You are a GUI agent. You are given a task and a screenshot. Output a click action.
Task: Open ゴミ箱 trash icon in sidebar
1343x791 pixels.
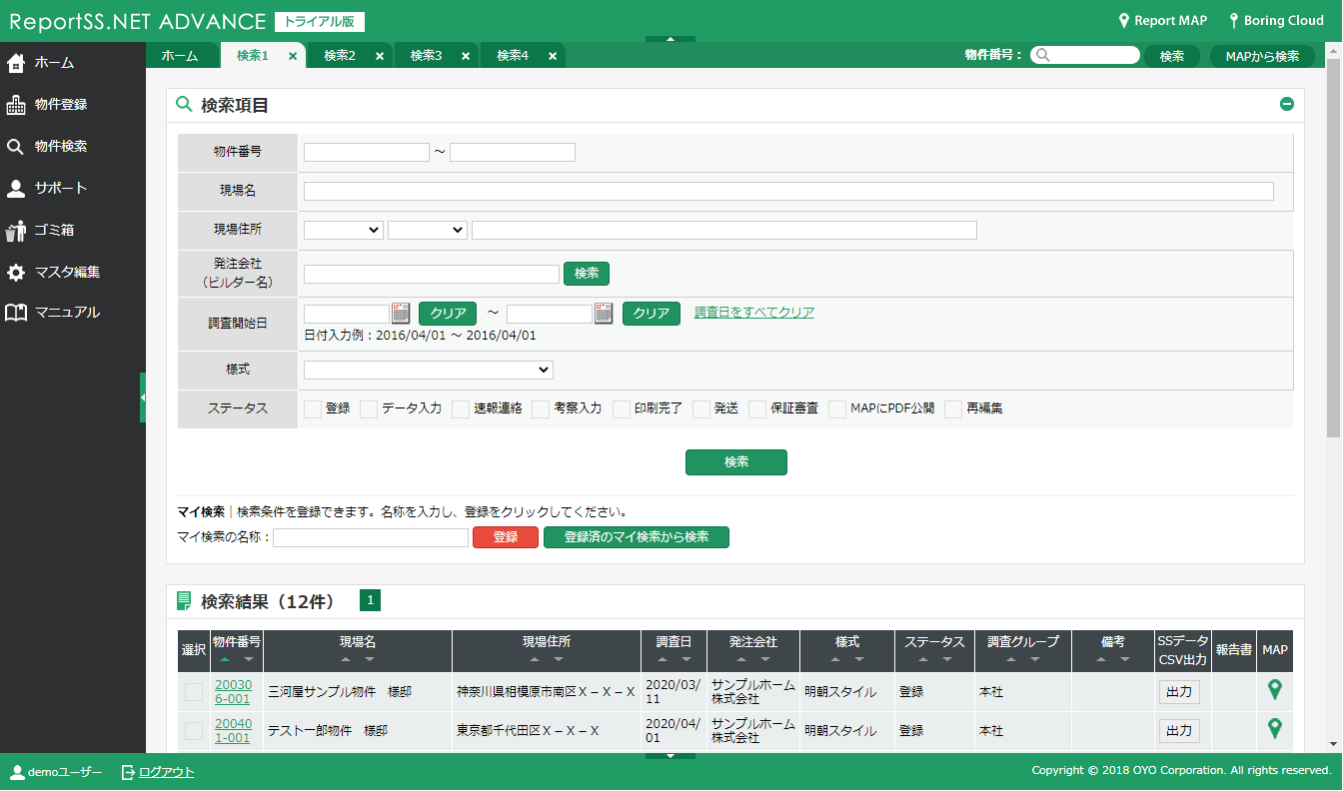click(15, 230)
